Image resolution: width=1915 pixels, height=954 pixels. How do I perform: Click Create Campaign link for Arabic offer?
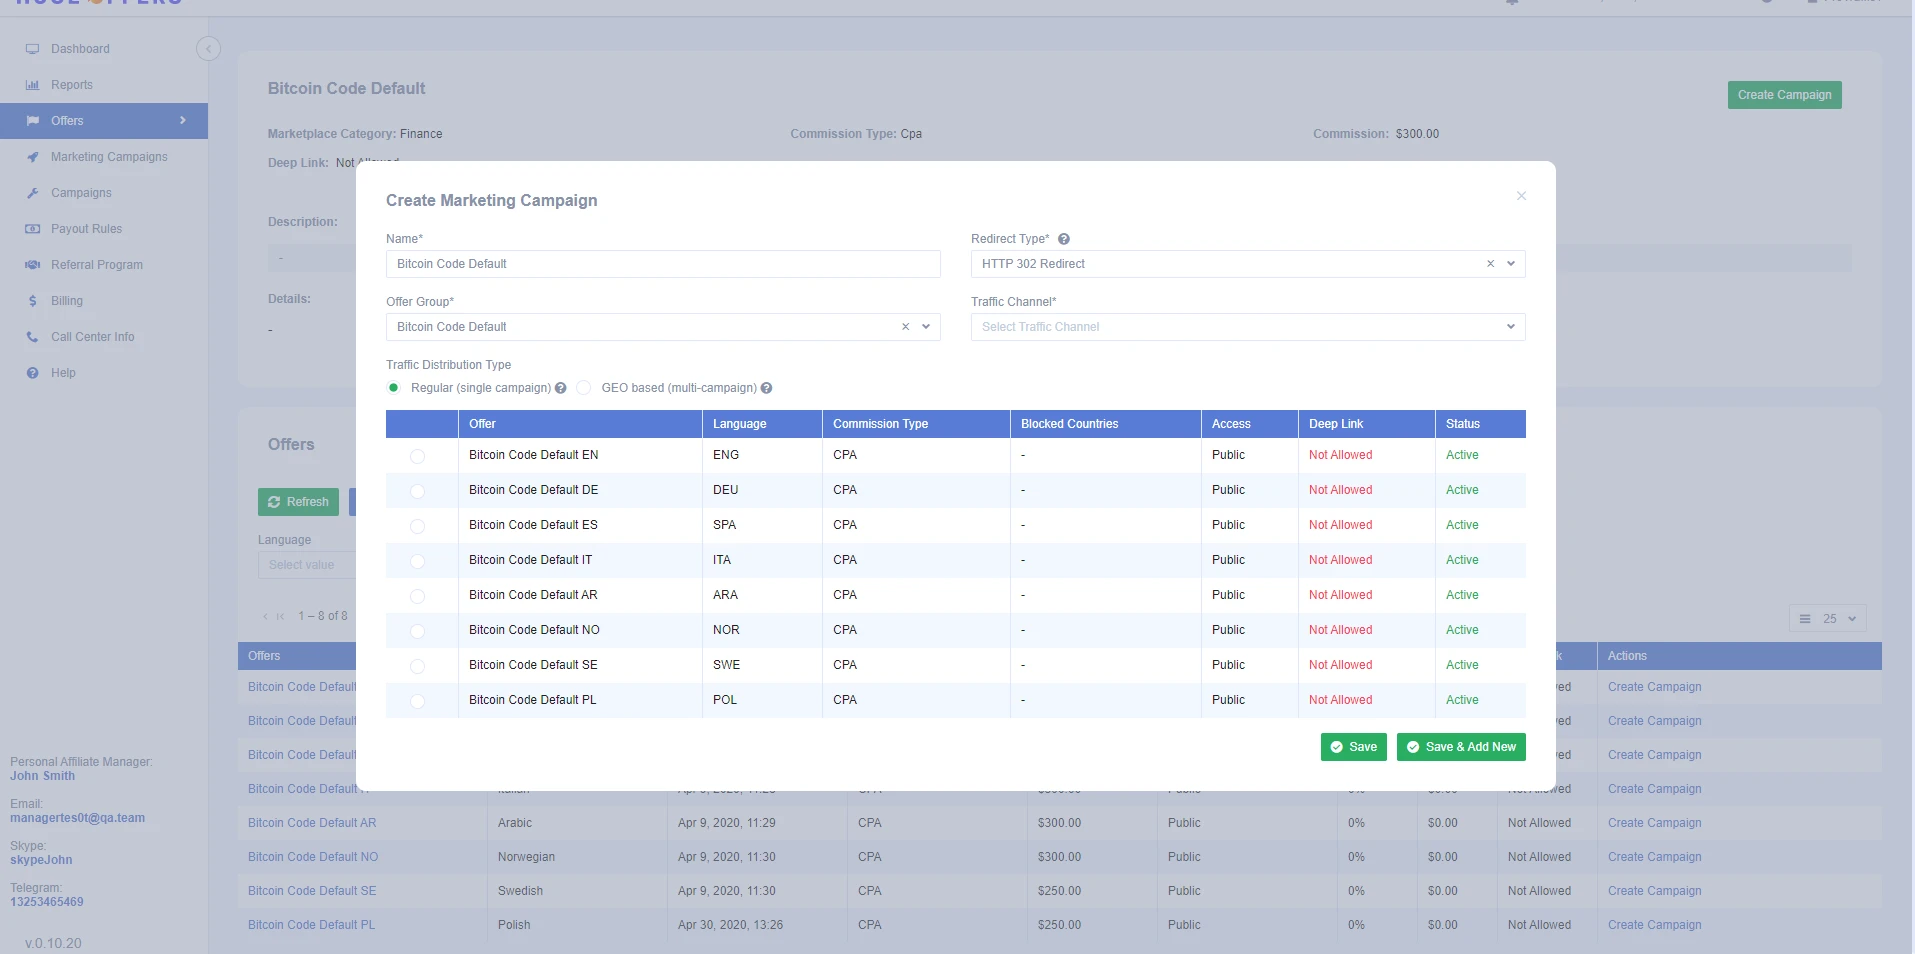tap(1654, 823)
